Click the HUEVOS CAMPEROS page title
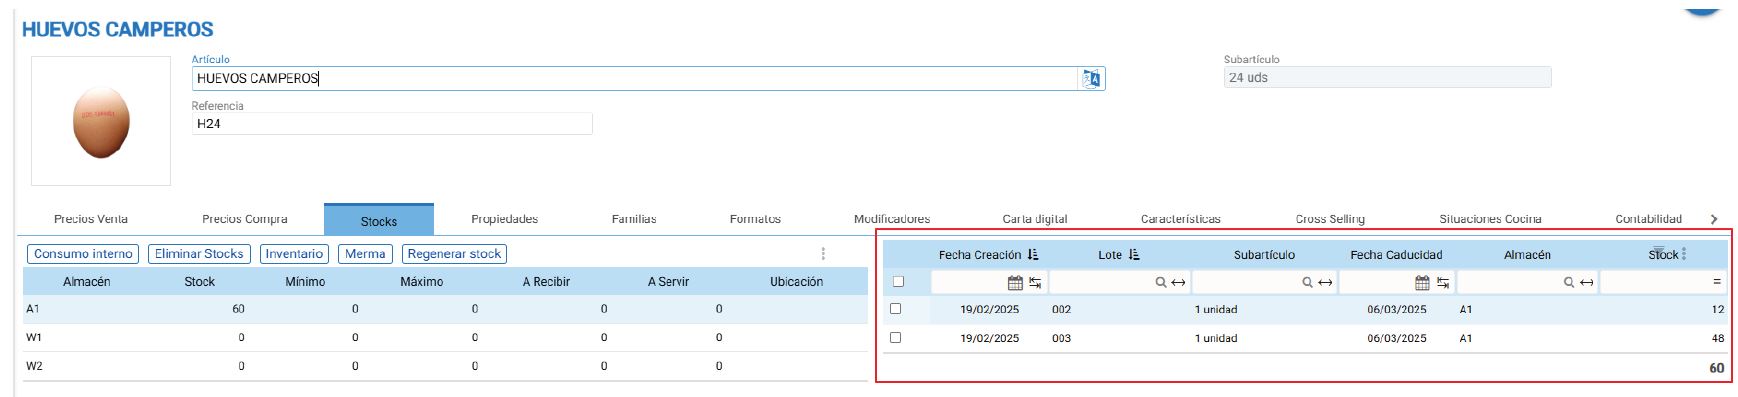 (x=118, y=29)
